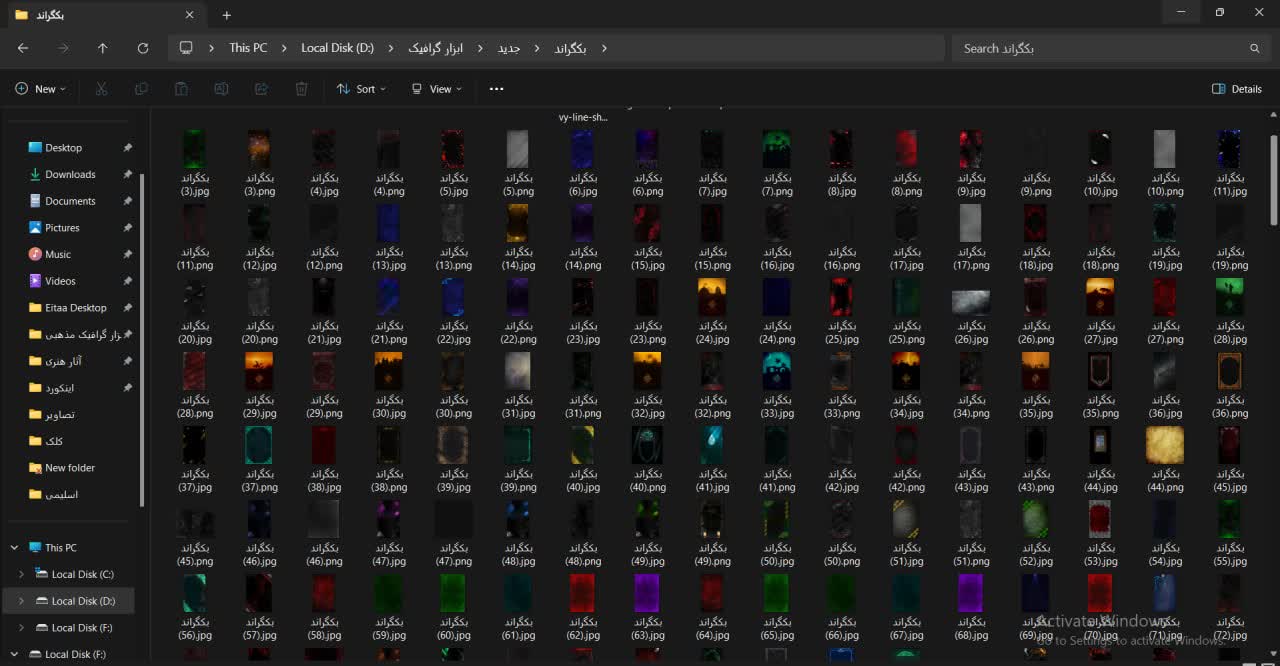Click the Cut scissors icon in toolbar
The height and width of the screenshot is (666, 1280).
[x=101, y=89]
